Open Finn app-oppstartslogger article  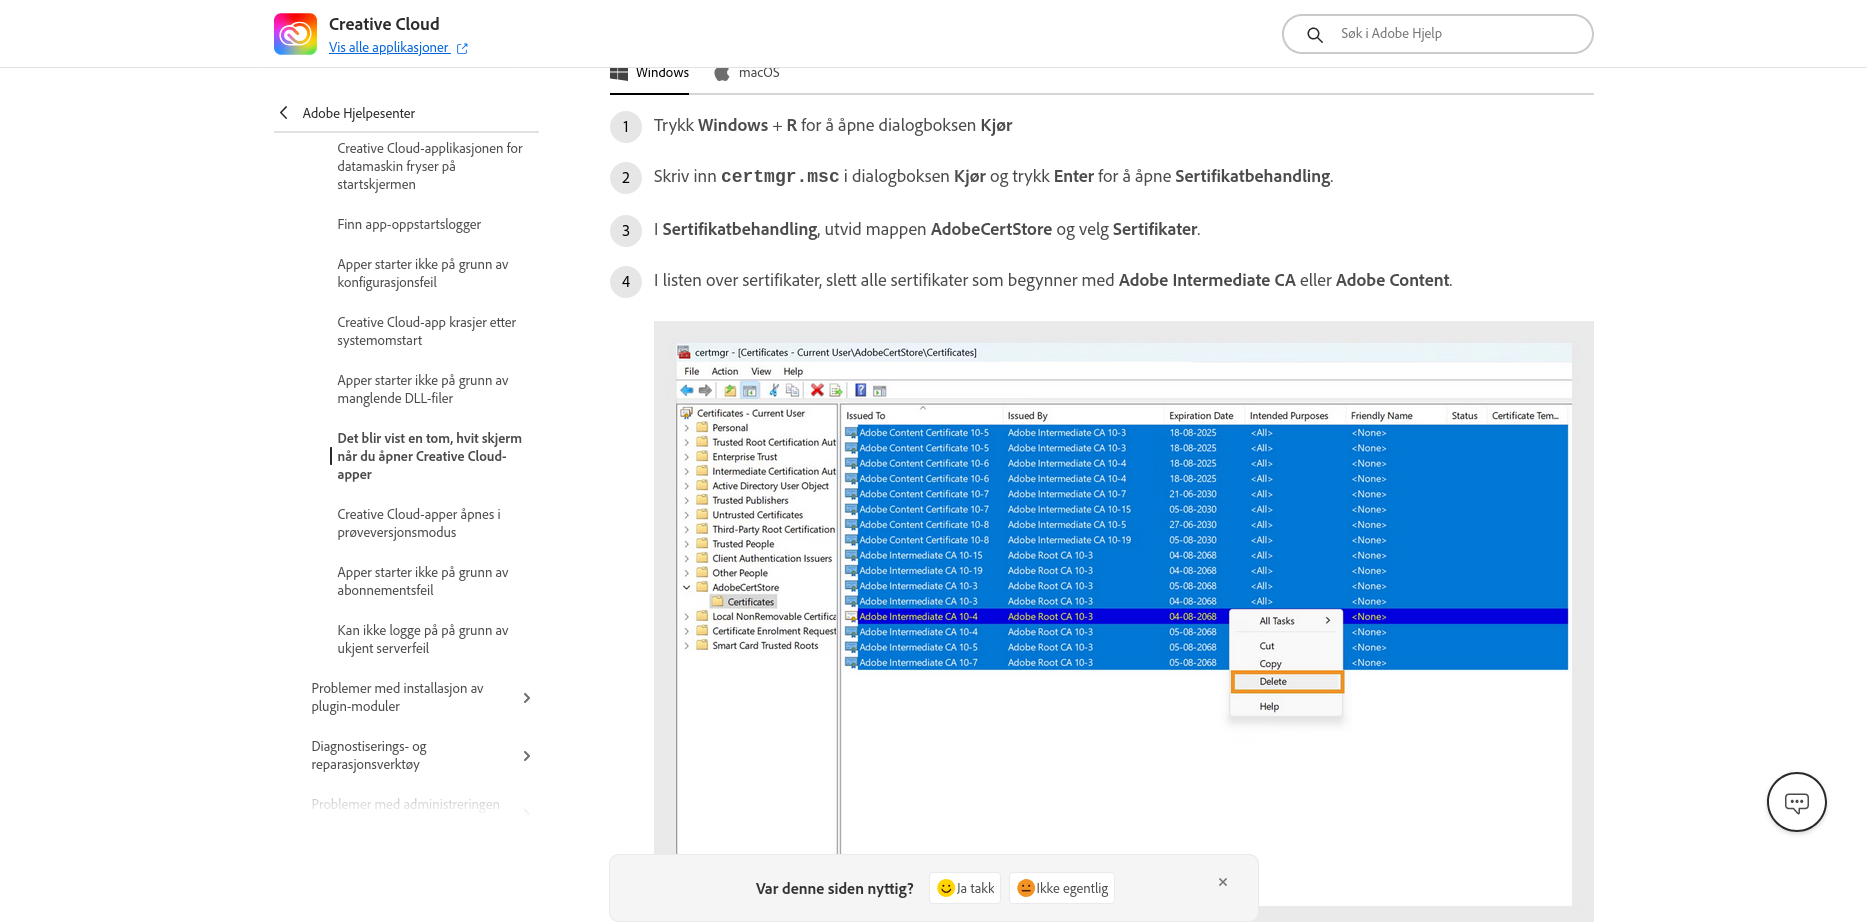409,224
